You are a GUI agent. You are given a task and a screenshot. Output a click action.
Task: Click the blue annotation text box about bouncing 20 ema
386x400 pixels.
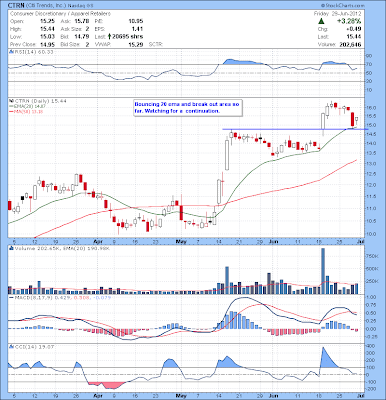pyautogui.click(x=187, y=108)
